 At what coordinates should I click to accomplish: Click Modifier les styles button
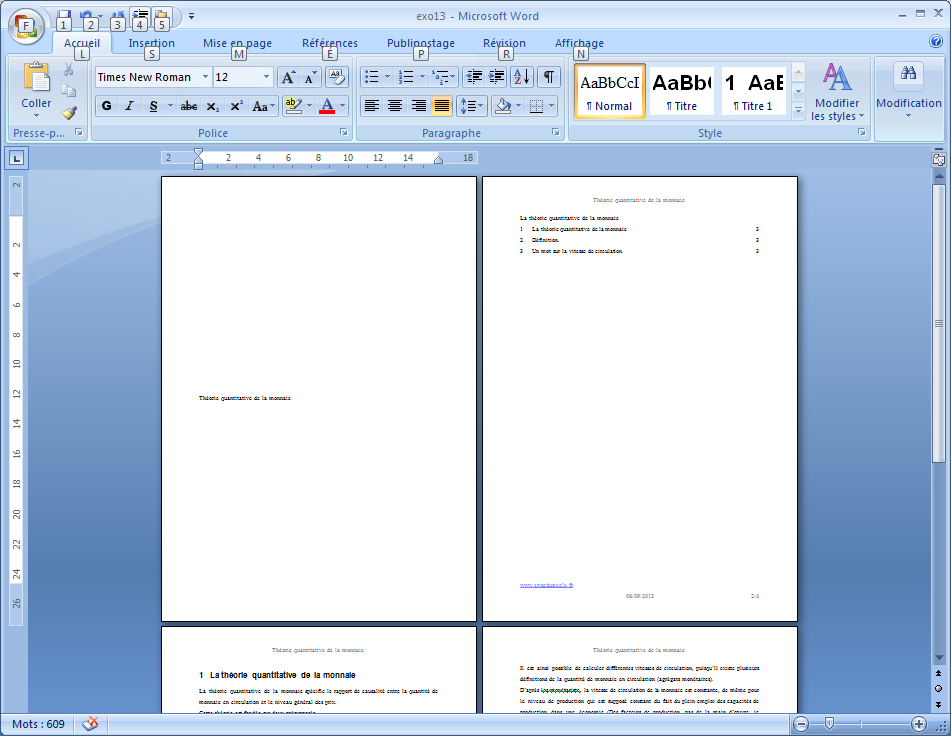(837, 92)
